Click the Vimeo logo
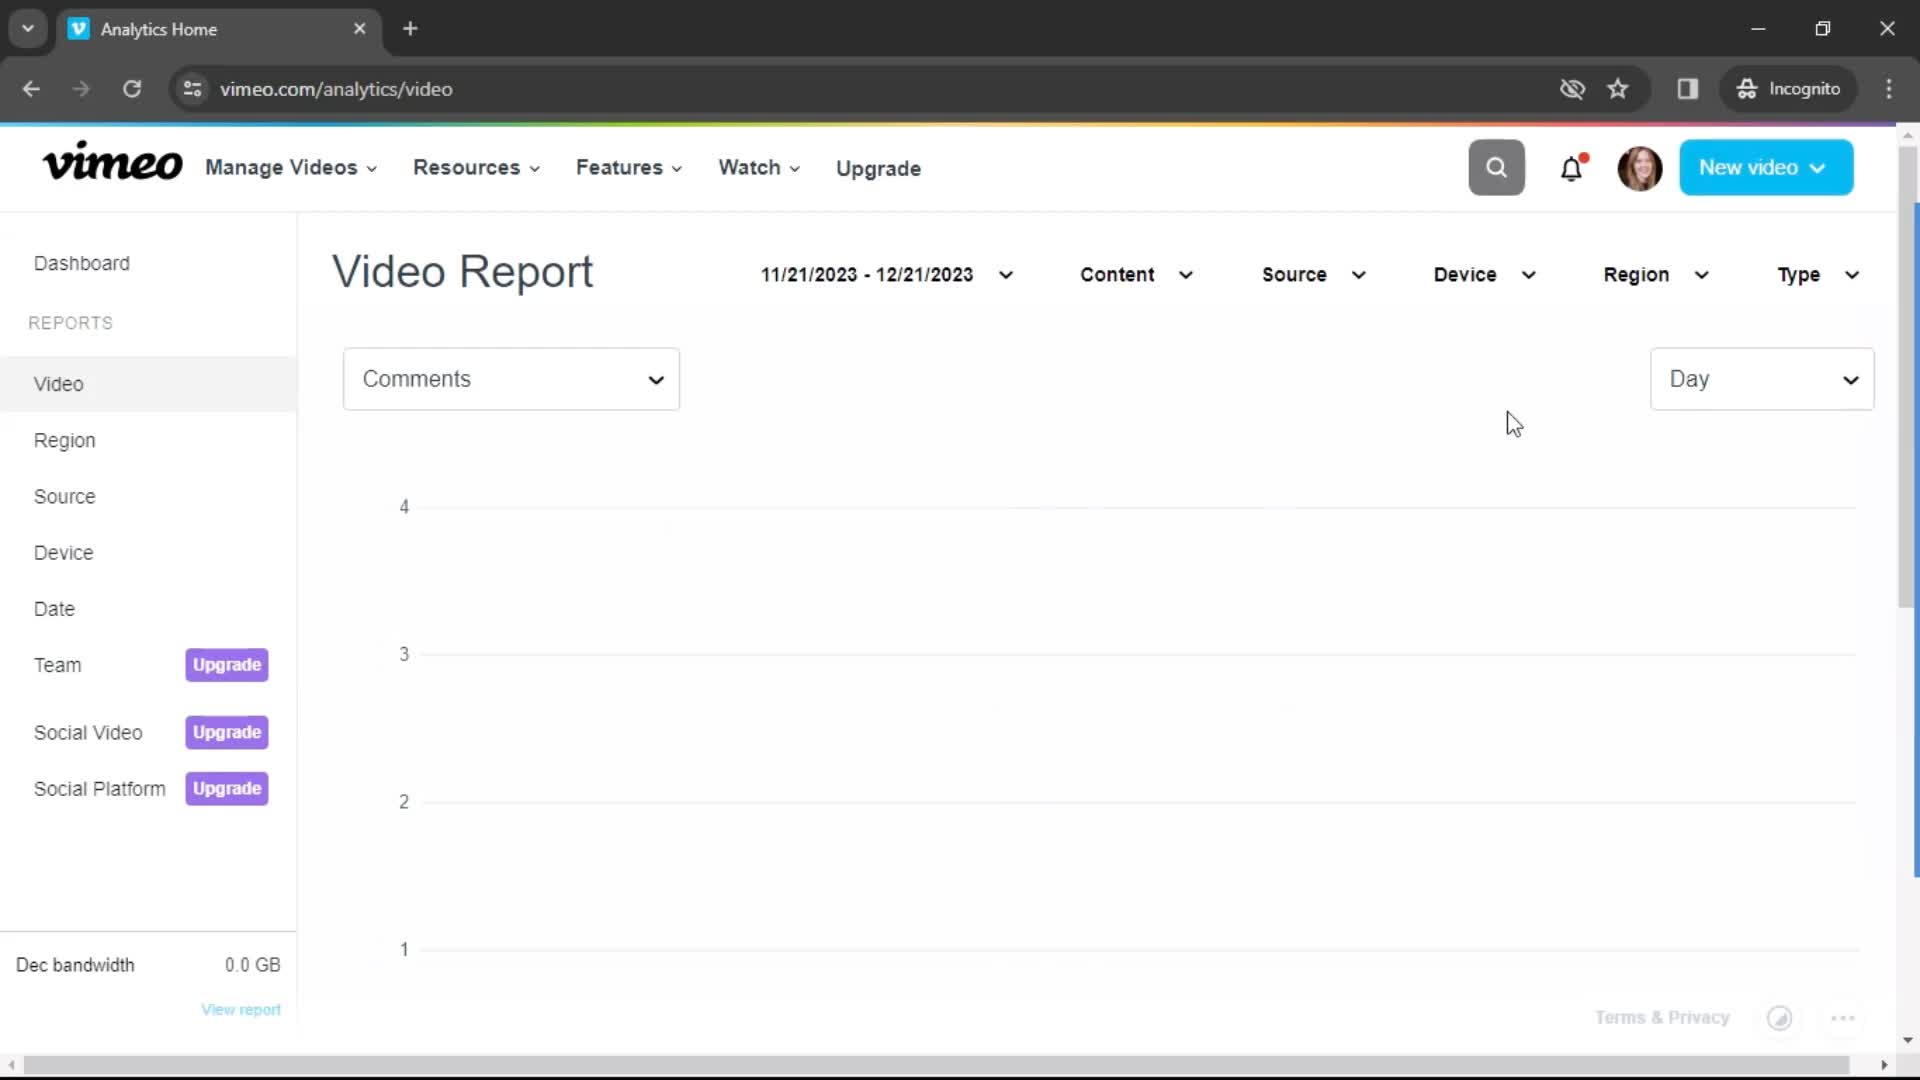 (112, 163)
